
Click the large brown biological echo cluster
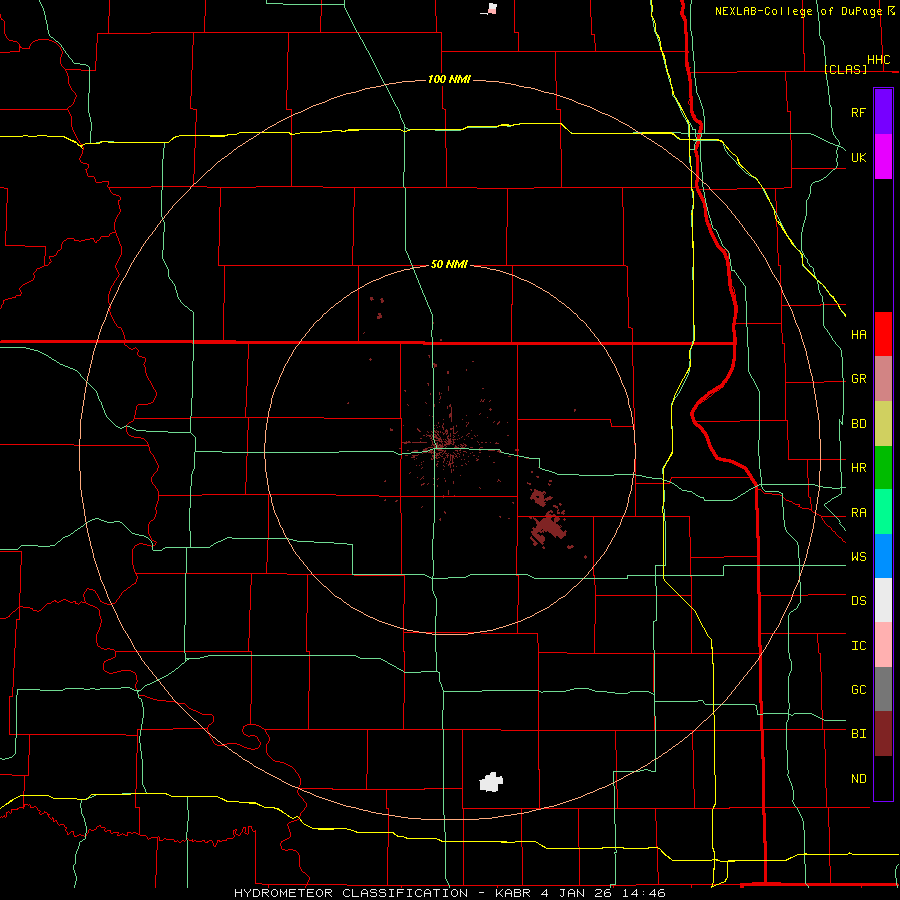tap(547, 526)
